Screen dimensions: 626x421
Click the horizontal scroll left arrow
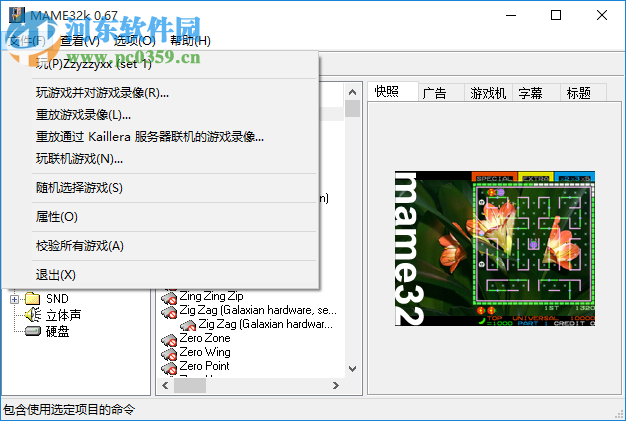pyautogui.click(x=165, y=385)
